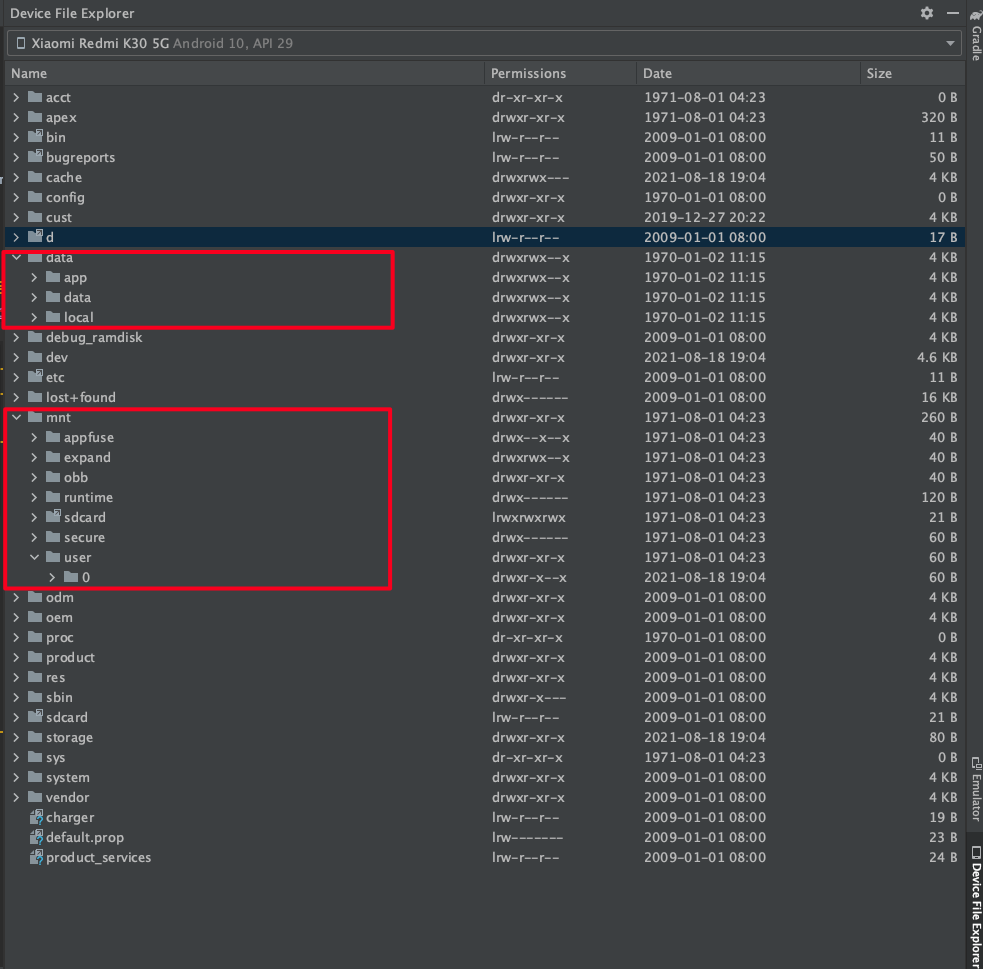Viewport: 983px width, 969px height.
Task: Select the bin symlink folder icon
Action: (x=36, y=137)
